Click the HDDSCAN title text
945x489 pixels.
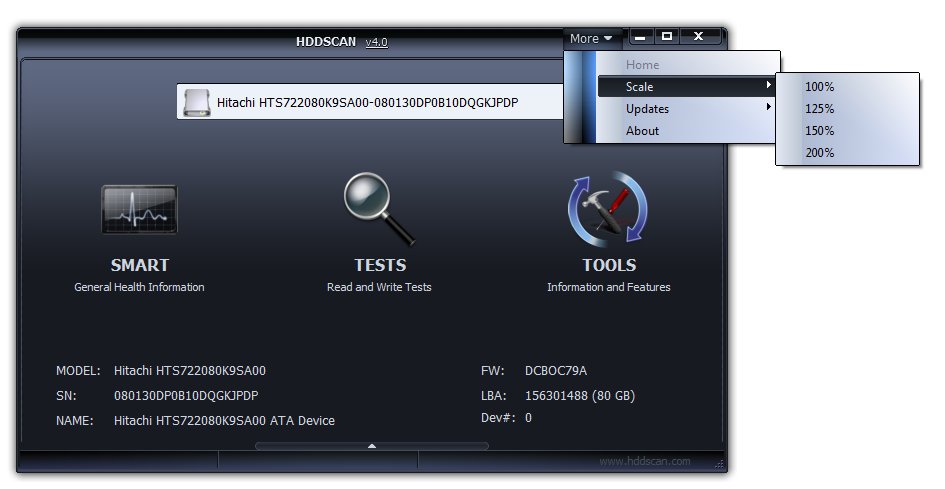[326, 42]
